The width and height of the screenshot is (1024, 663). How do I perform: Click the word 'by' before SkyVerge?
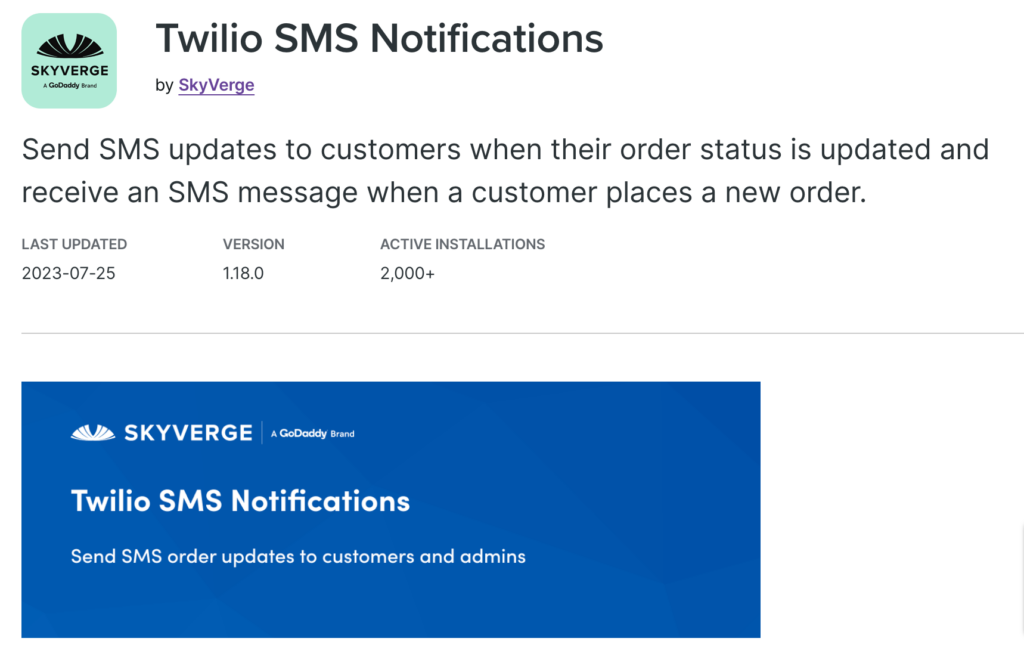[x=164, y=85]
